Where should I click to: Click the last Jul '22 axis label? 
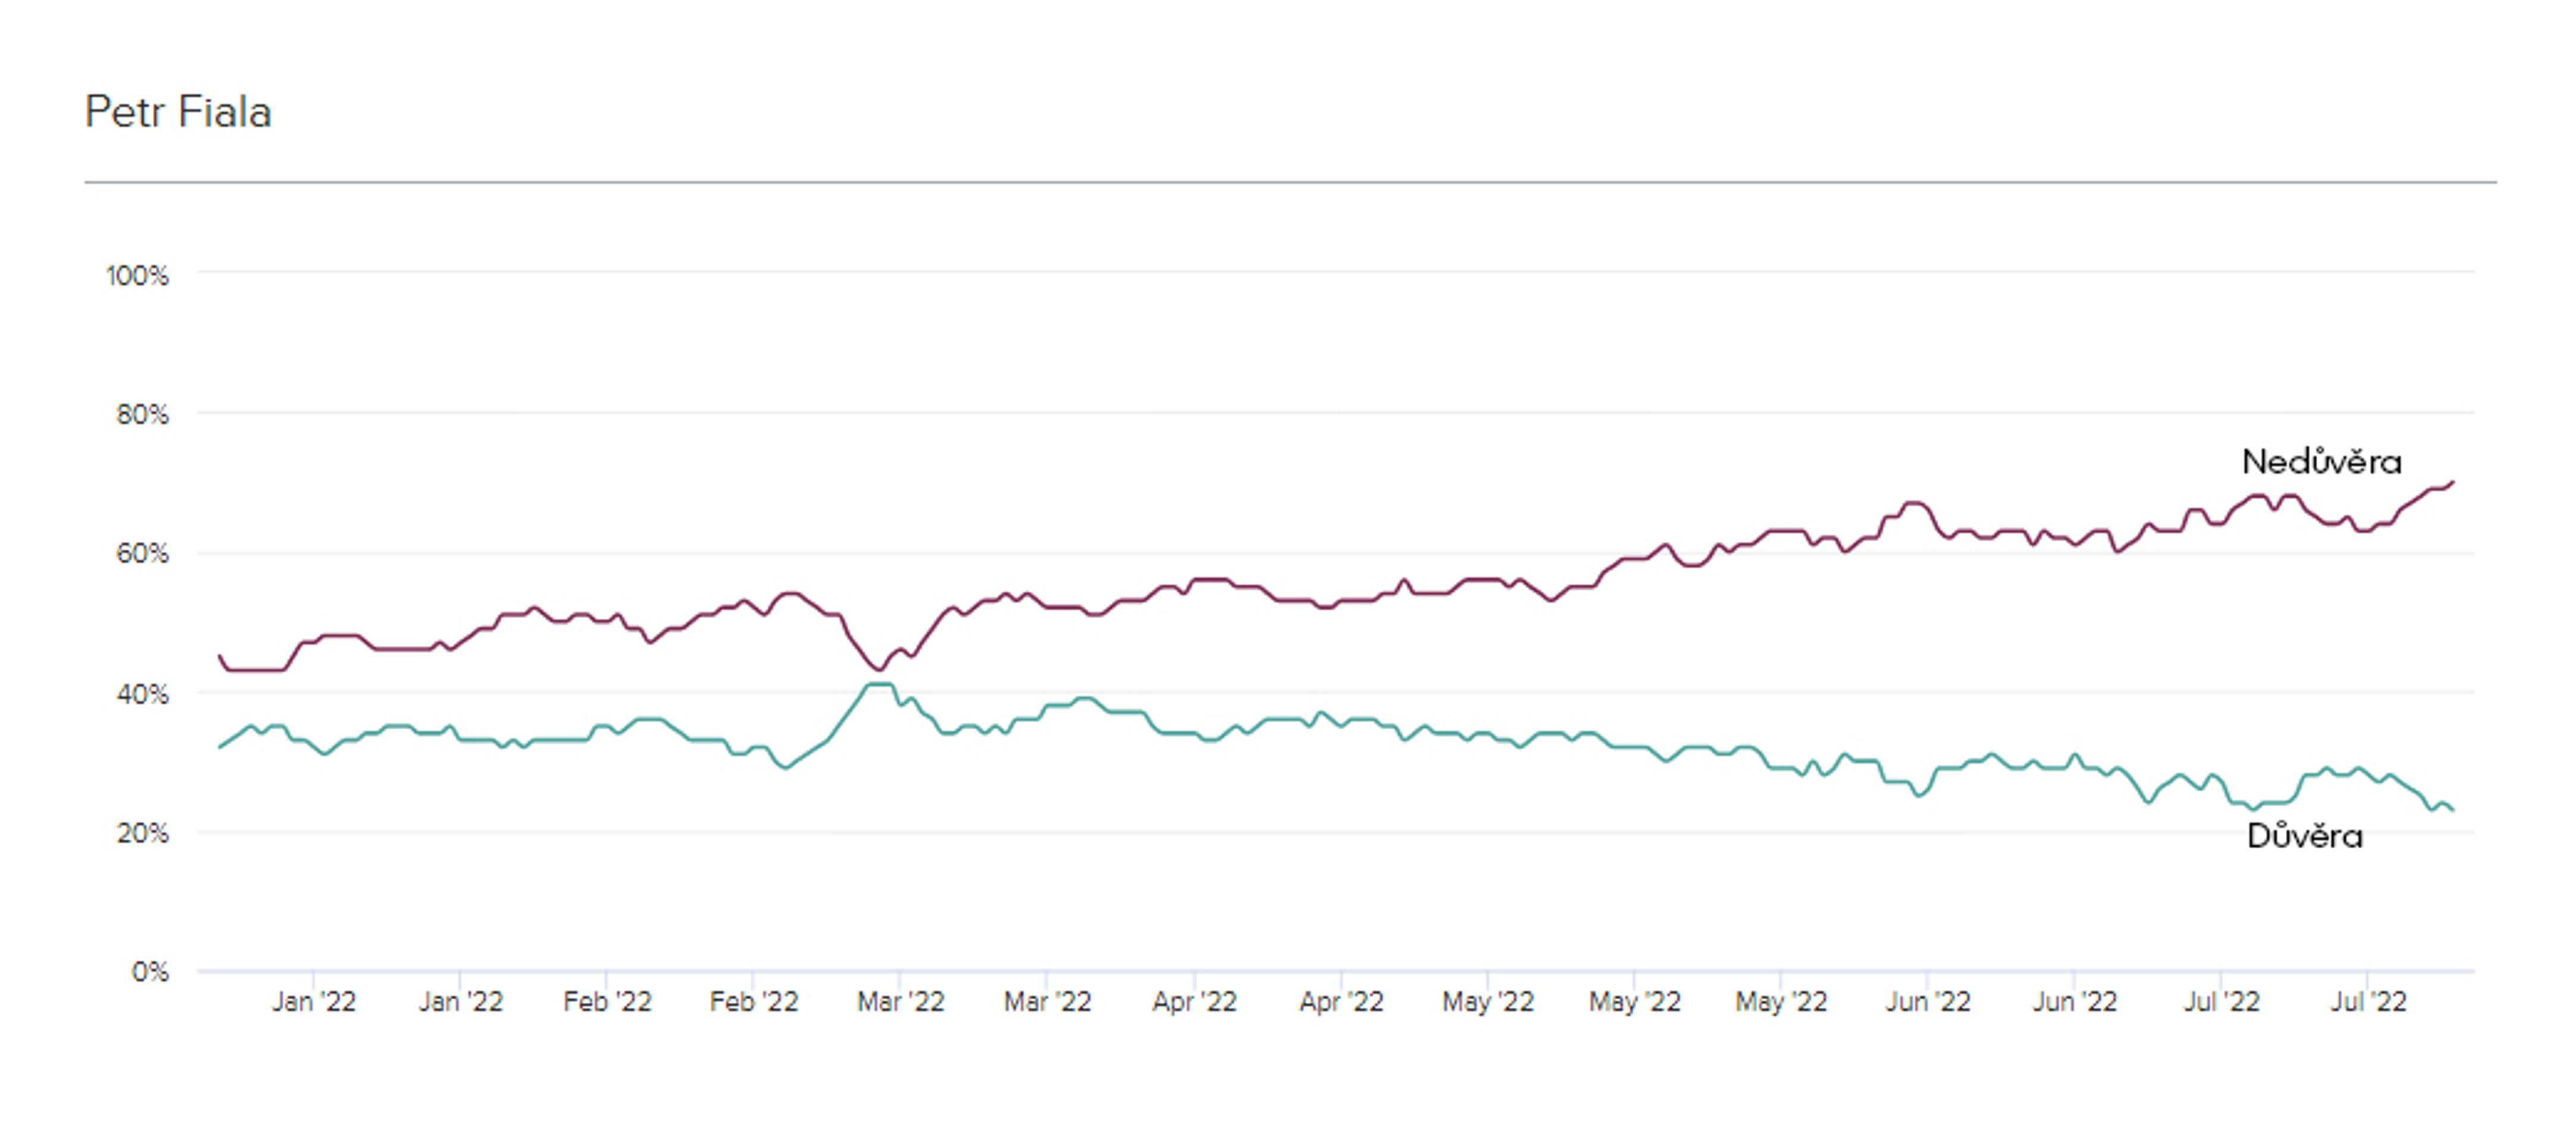tap(2368, 1001)
